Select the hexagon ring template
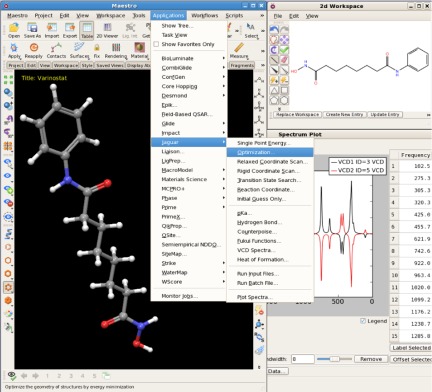 click(x=284, y=100)
